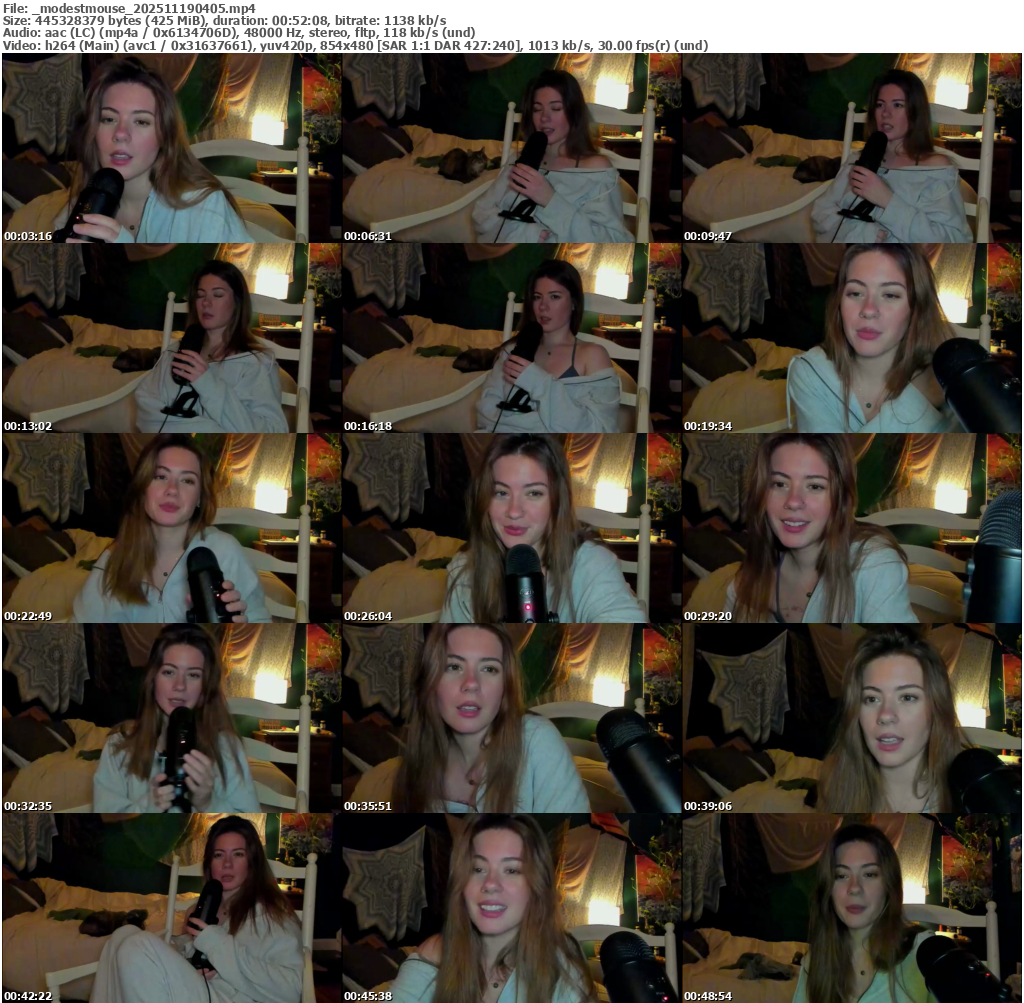Open the thumbnail stamped 00:45:38
1024x1003 pixels.
512,908
